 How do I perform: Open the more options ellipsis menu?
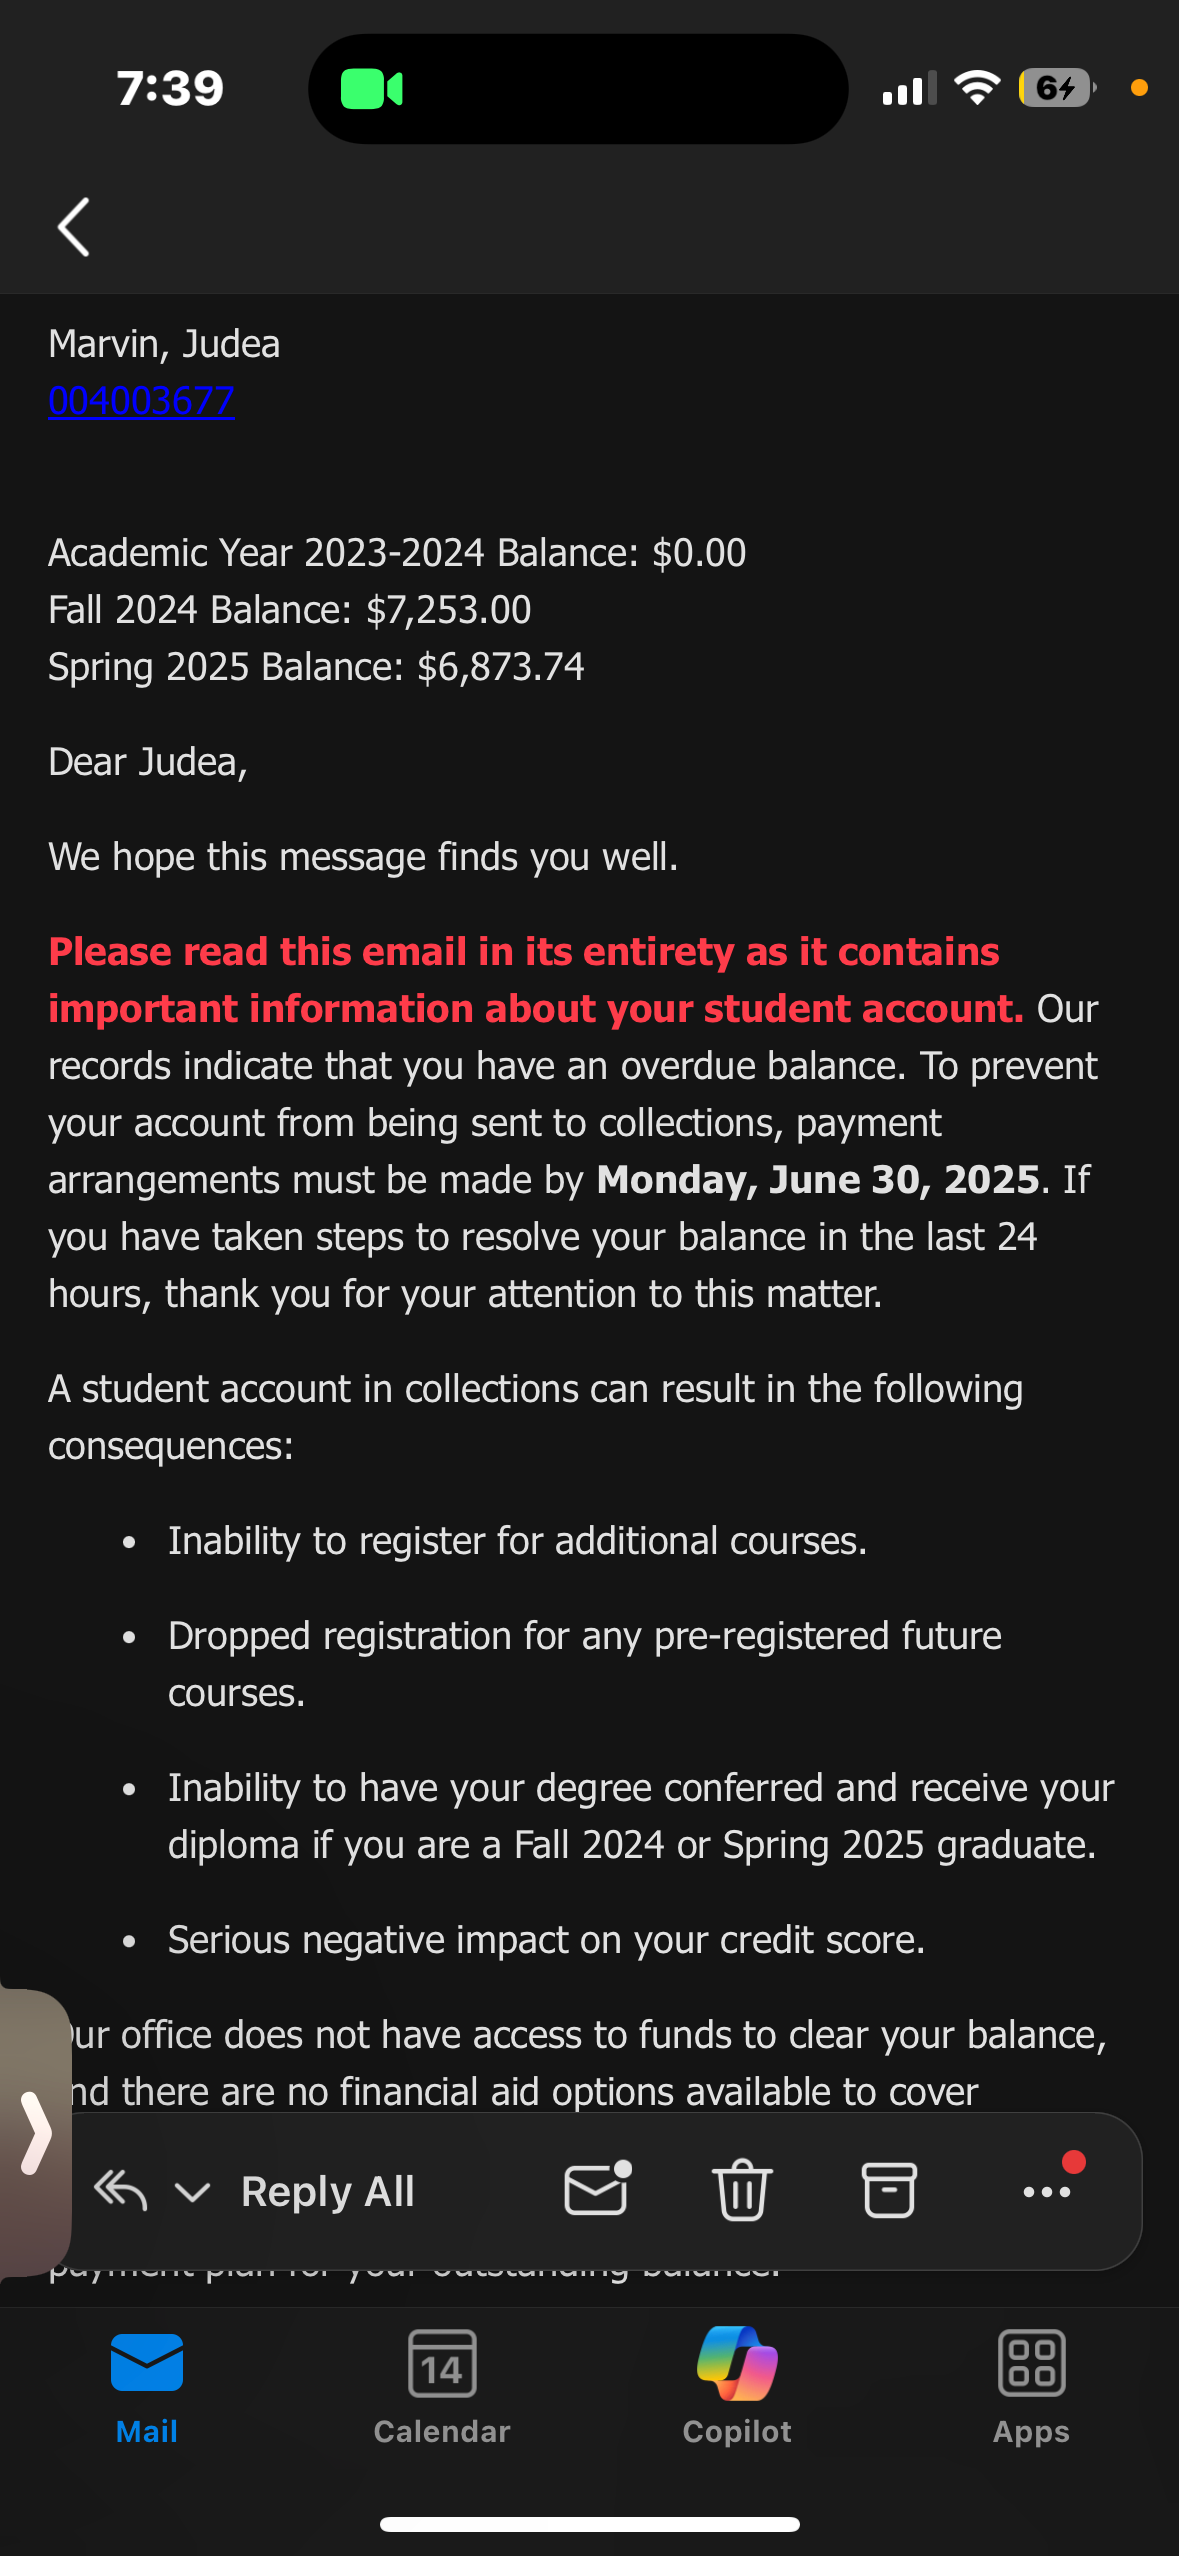click(x=1047, y=2191)
